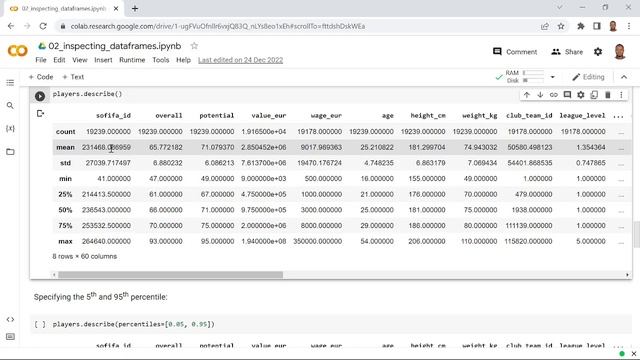This screenshot has width=640, height=360.
Task: Move the cell up
Action: point(527,95)
